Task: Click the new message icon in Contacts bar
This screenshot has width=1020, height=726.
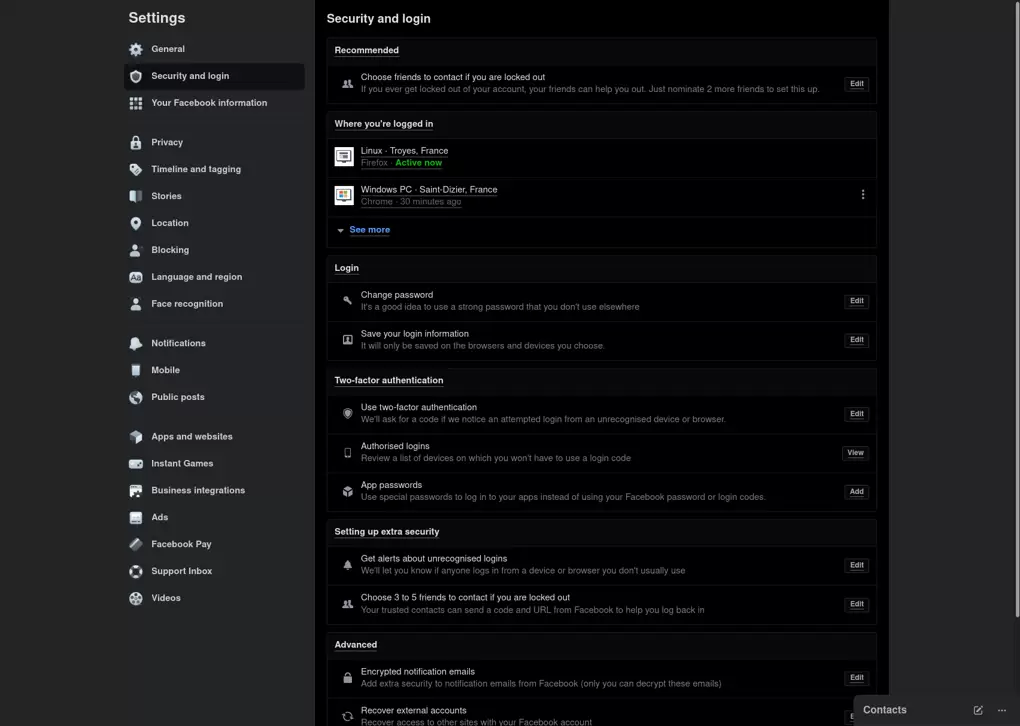Action: pyautogui.click(x=978, y=710)
